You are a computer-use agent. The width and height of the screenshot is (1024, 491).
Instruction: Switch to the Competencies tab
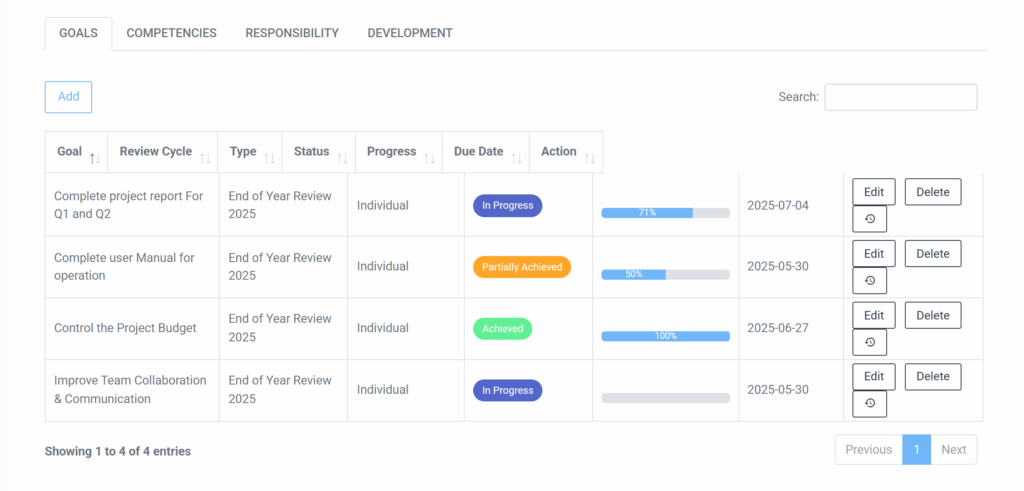pos(171,33)
